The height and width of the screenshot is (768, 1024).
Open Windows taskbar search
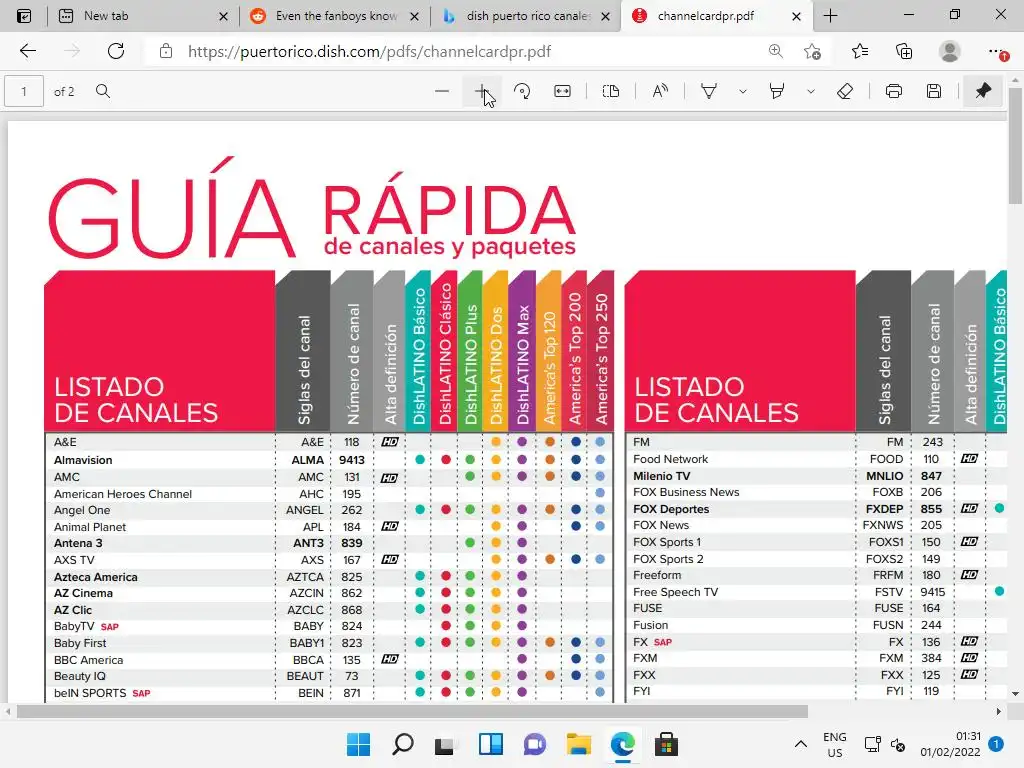point(402,744)
